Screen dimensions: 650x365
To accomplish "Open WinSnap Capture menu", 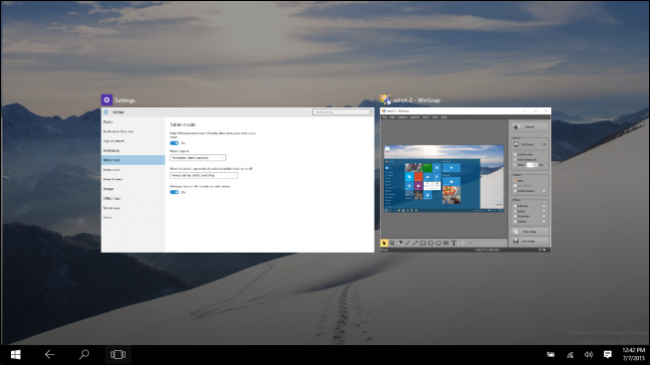I will [x=402, y=117].
